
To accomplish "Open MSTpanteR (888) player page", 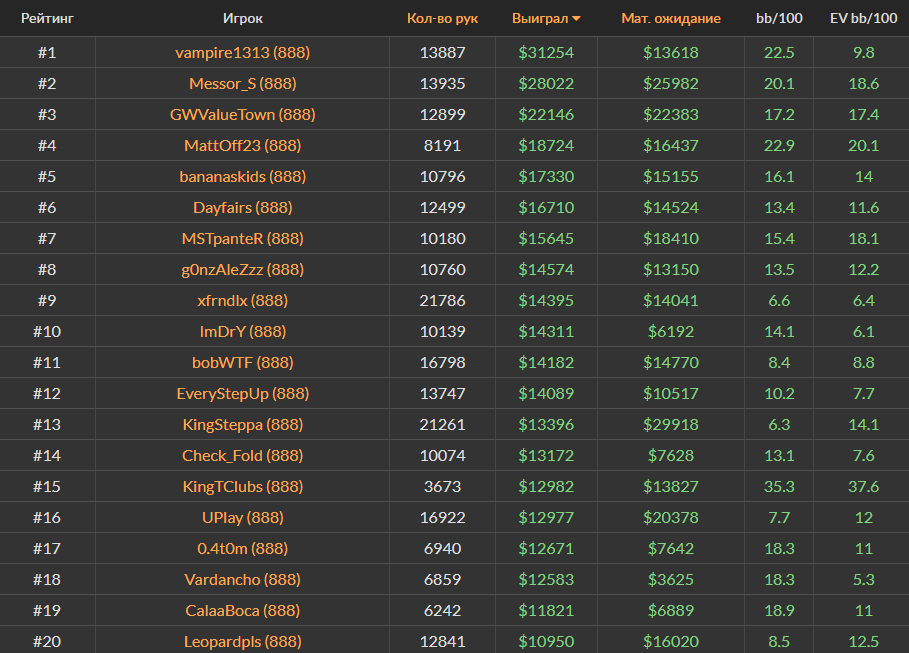I will 242,239.
